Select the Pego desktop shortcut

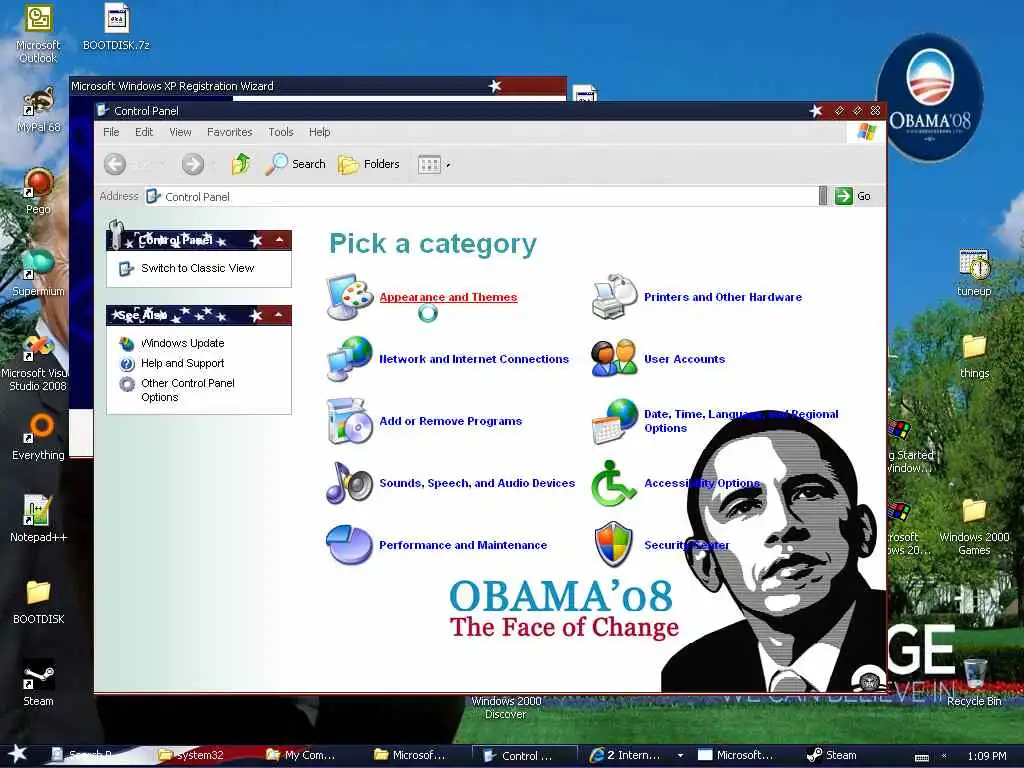coord(38,191)
